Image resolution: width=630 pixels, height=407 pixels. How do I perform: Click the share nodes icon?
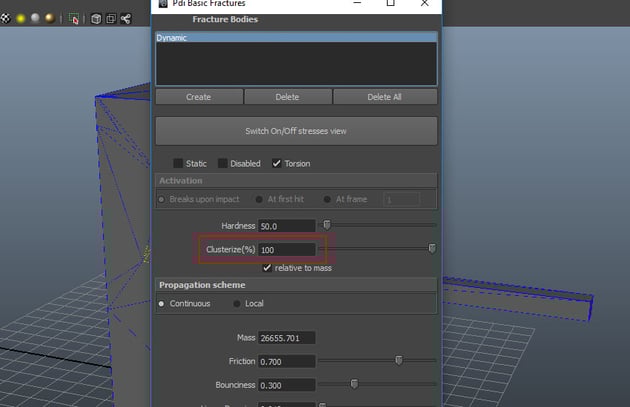point(125,18)
